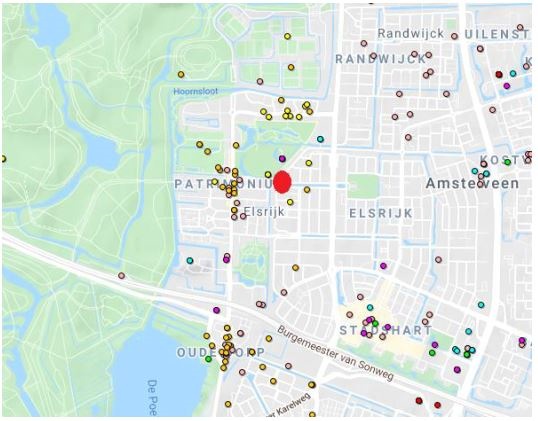Click the lone orange dot above Hoornsloot label
Screen dimensions: 538x421
[x=181, y=74]
